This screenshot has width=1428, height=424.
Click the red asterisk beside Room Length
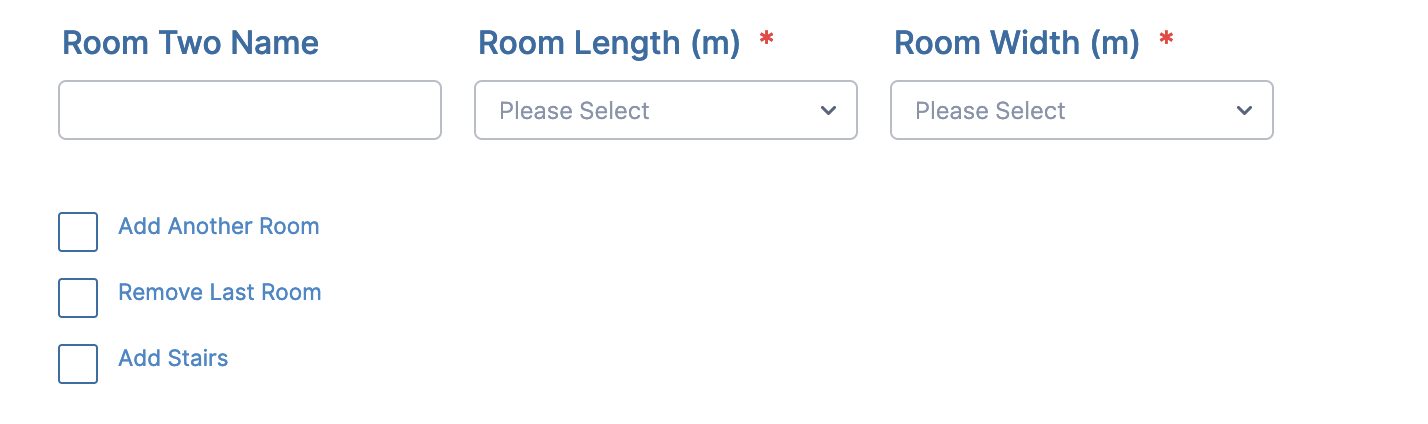(x=767, y=40)
